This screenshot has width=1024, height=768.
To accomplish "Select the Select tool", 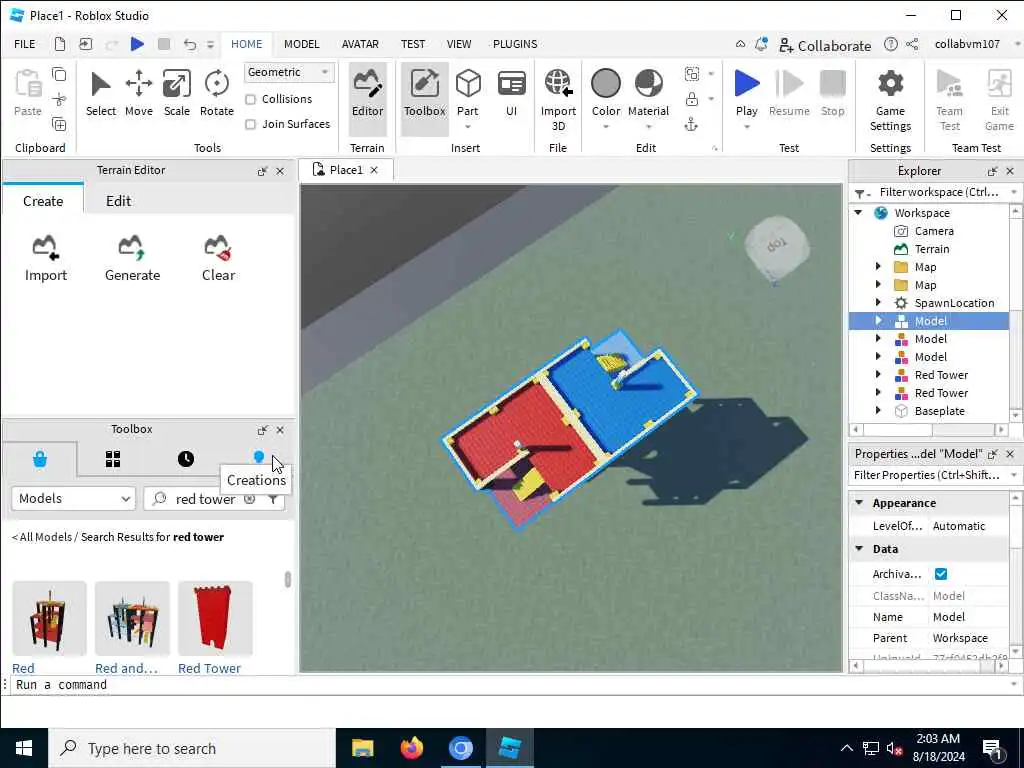I will pos(101,94).
